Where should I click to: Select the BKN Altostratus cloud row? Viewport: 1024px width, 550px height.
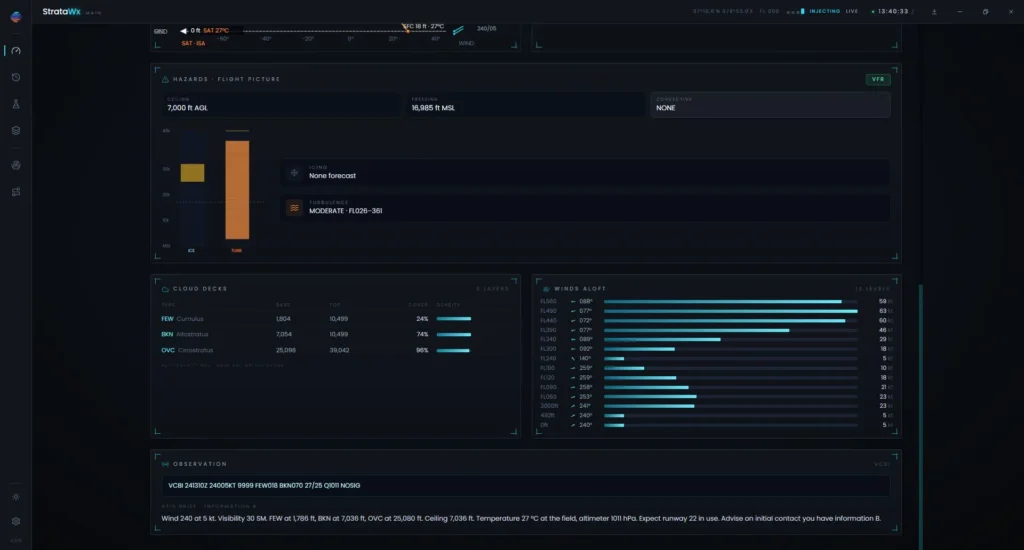334,334
